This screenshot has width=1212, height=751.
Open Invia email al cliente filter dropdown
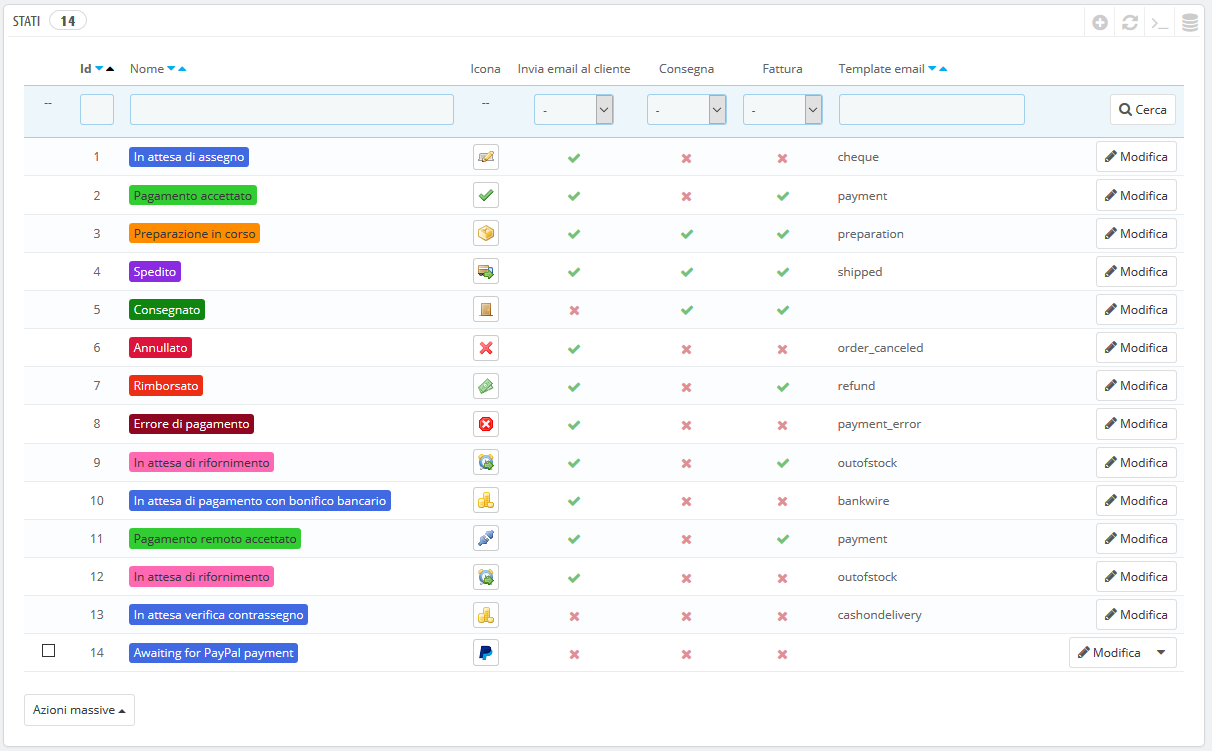[x=574, y=110]
